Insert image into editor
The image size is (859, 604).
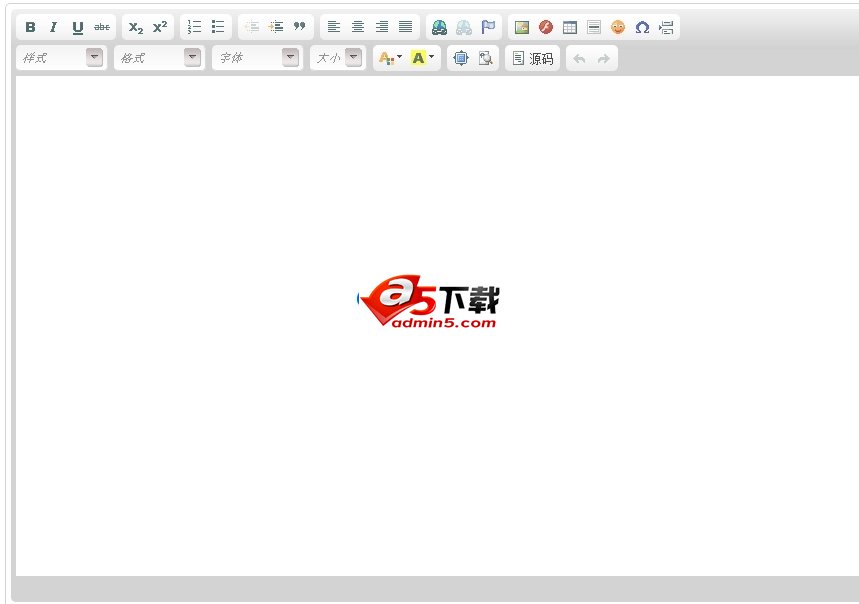pos(522,27)
